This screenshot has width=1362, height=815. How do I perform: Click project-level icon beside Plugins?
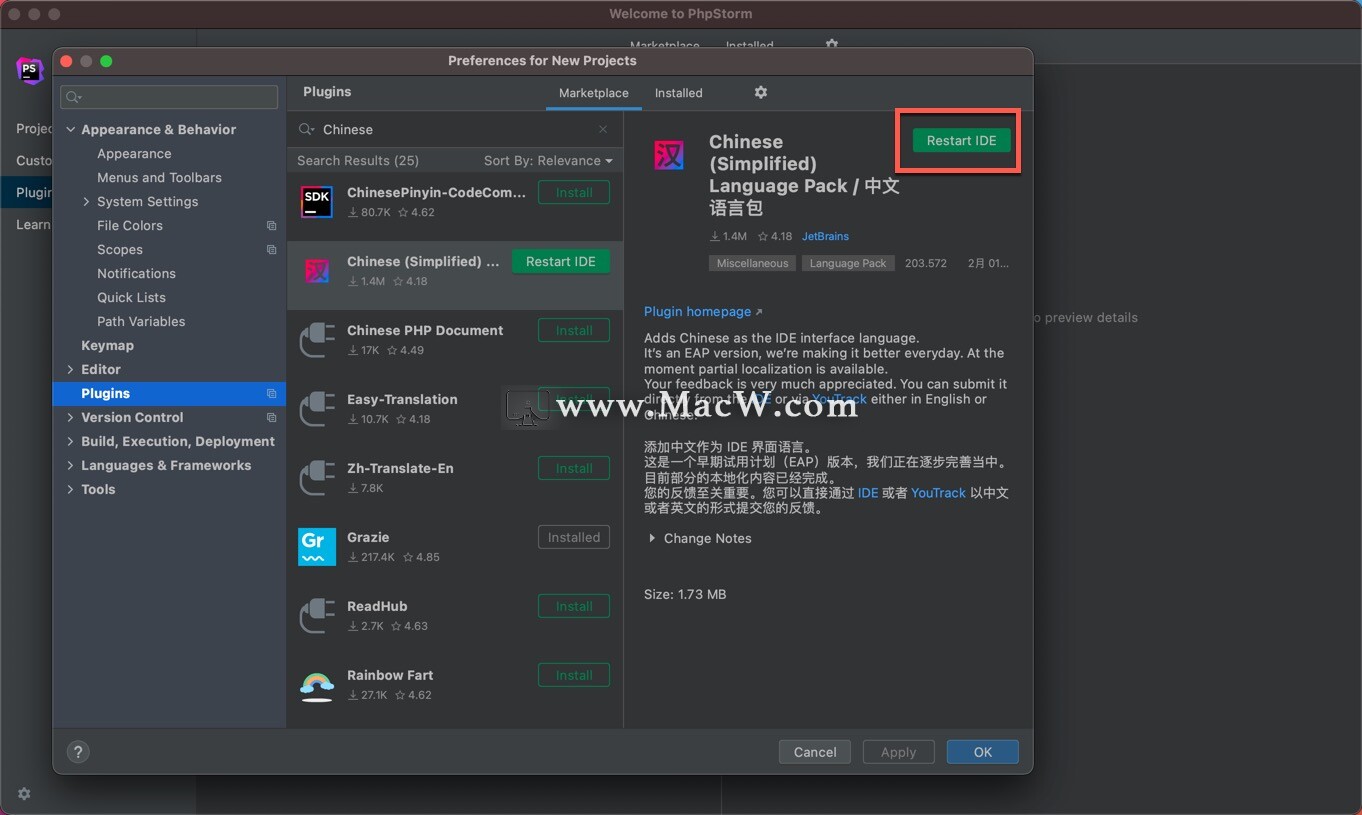(272, 394)
